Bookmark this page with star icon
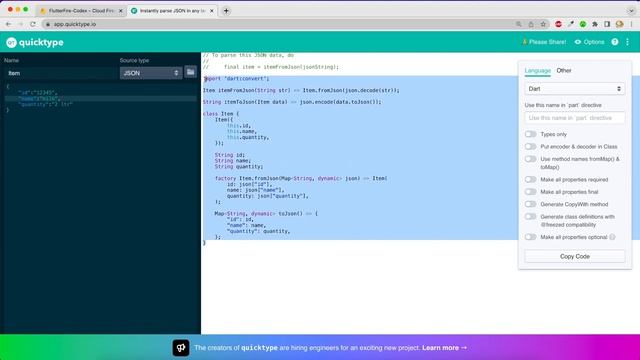 coord(543,24)
